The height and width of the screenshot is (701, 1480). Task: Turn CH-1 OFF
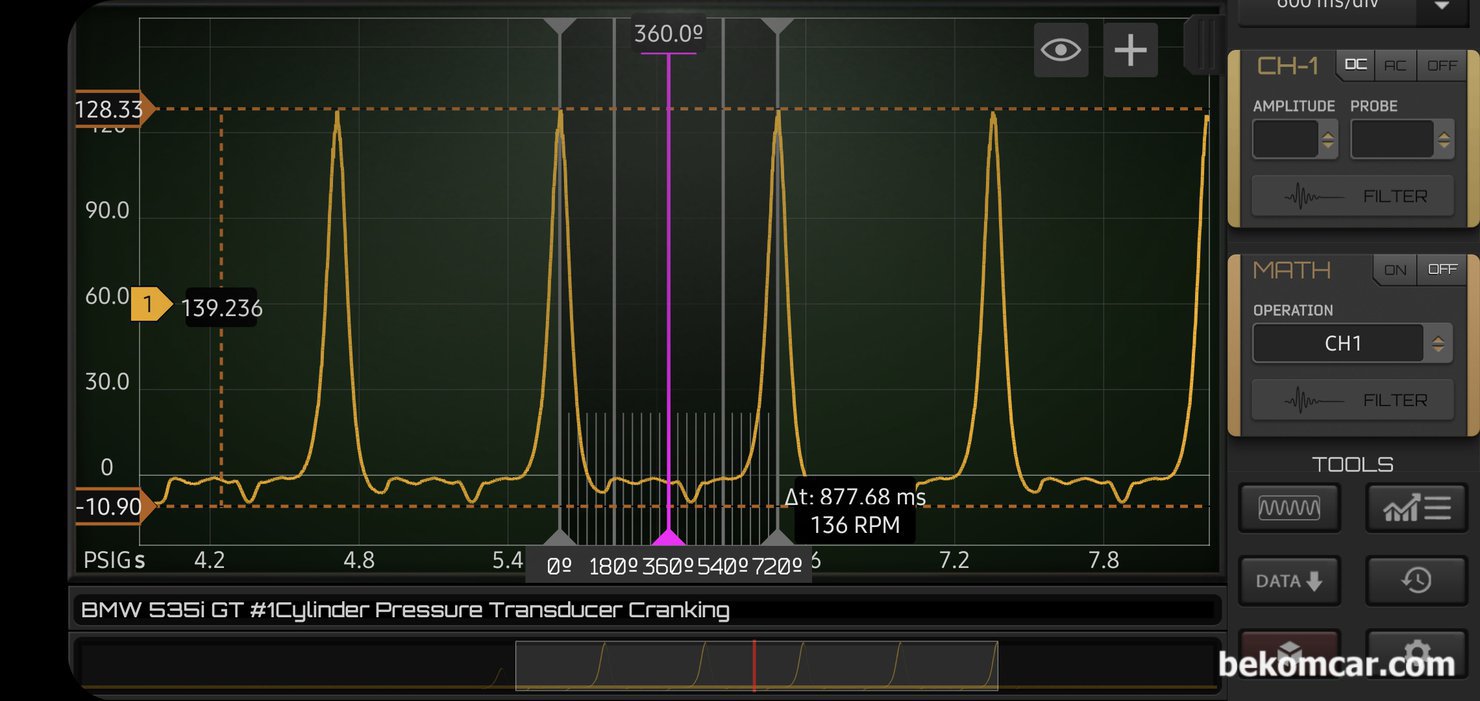click(x=1441, y=65)
